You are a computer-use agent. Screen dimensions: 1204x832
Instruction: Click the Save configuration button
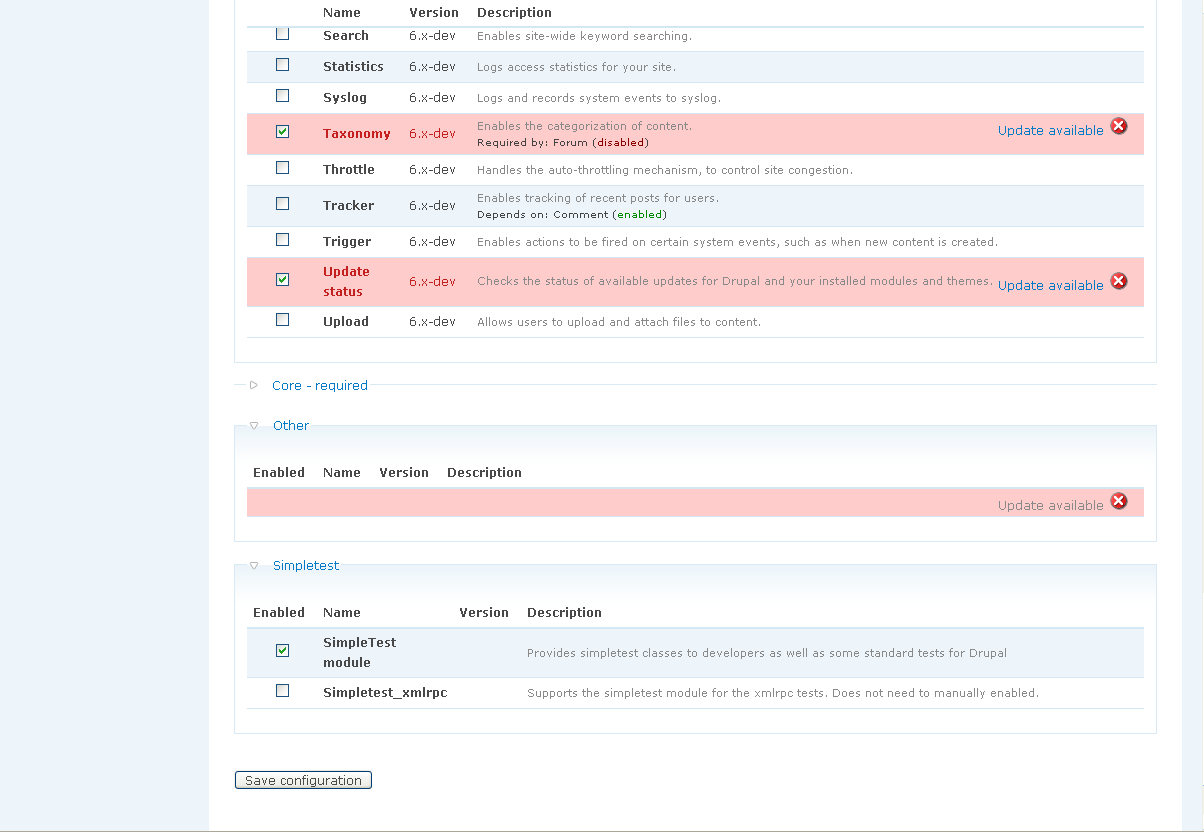pyautogui.click(x=303, y=780)
